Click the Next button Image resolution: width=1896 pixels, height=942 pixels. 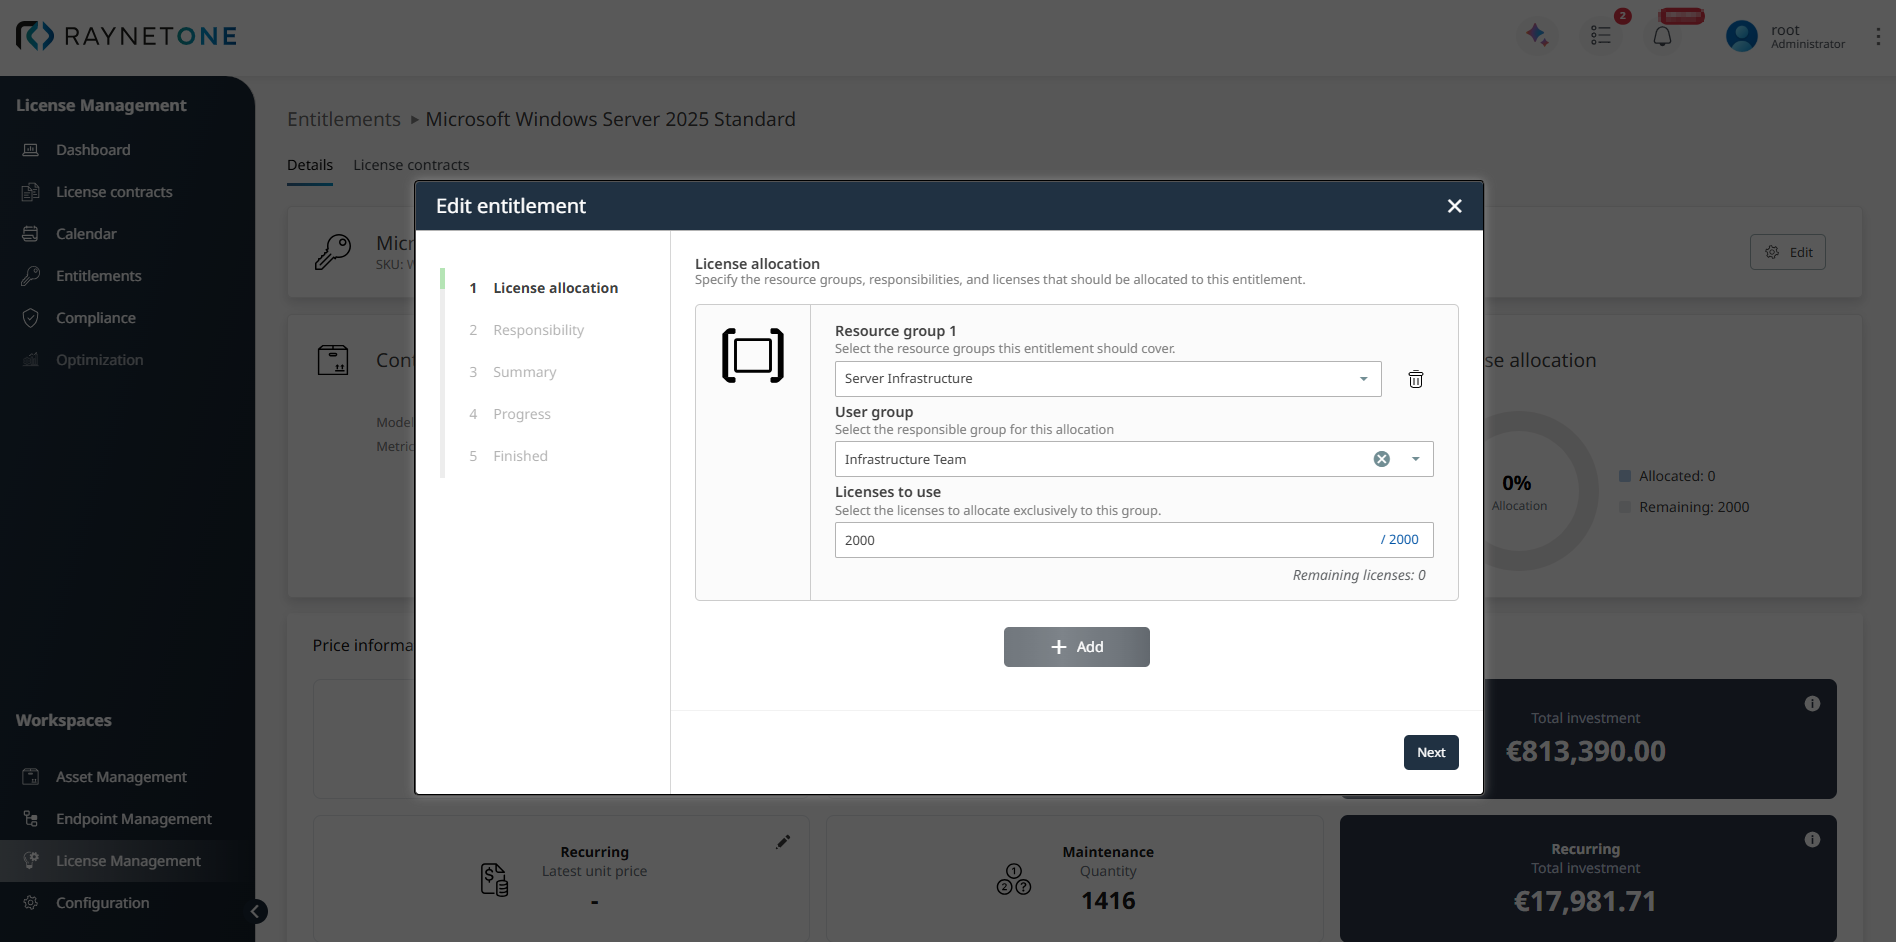tap(1431, 753)
